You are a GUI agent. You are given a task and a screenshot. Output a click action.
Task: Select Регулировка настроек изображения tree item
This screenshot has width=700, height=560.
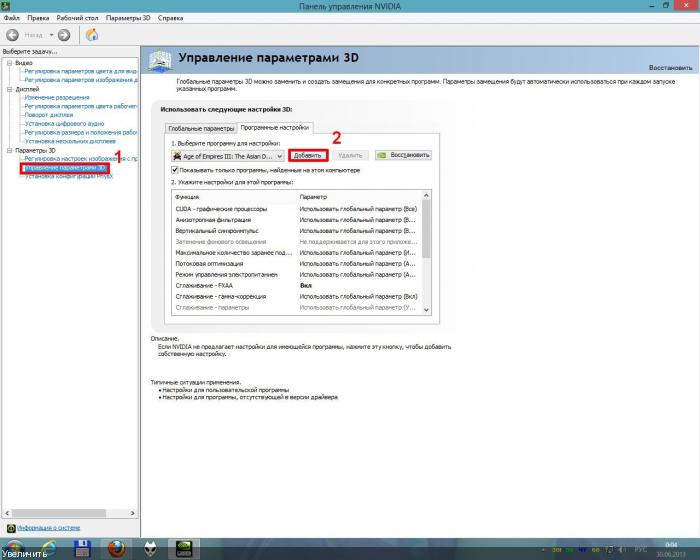coord(81,159)
